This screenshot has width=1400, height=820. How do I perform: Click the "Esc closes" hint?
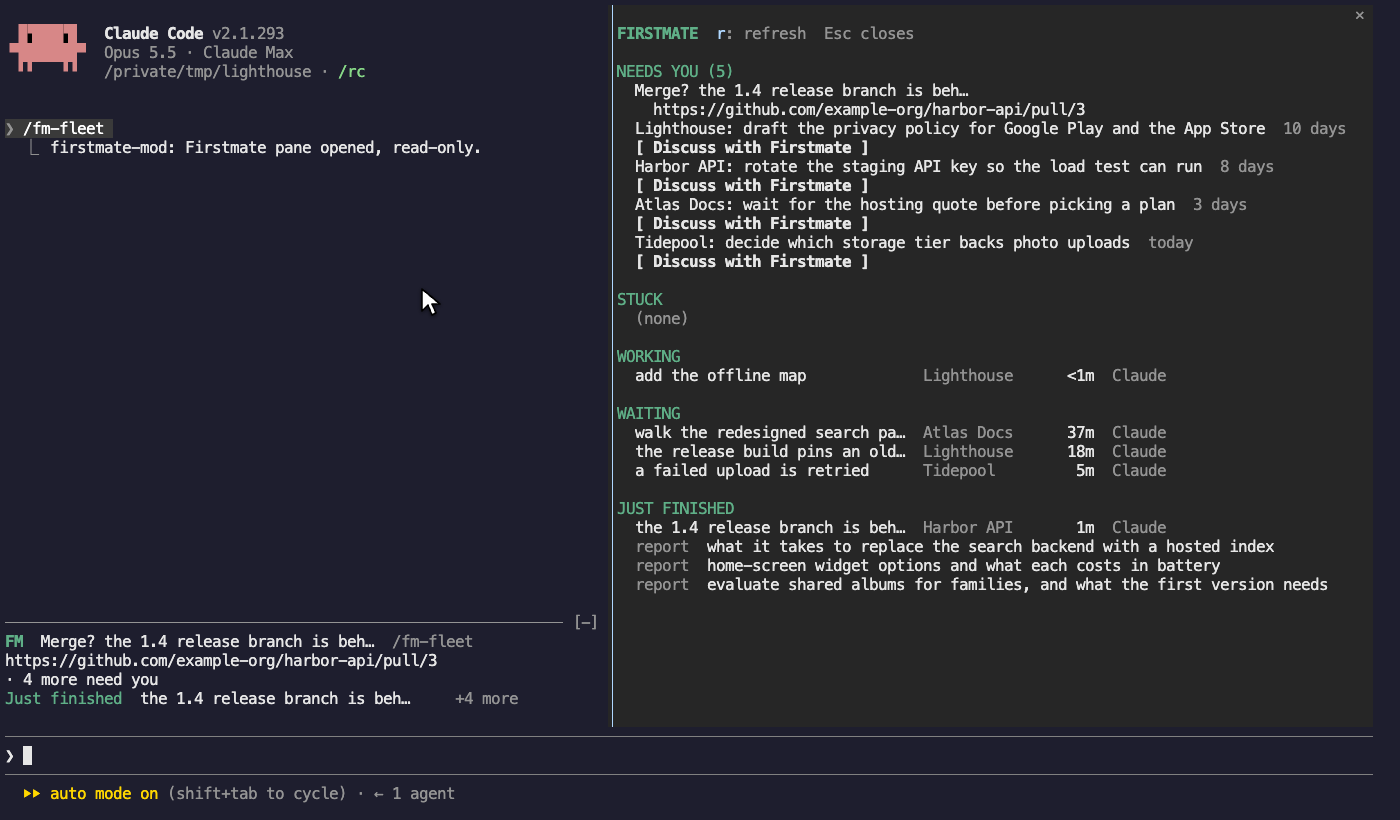pos(869,33)
